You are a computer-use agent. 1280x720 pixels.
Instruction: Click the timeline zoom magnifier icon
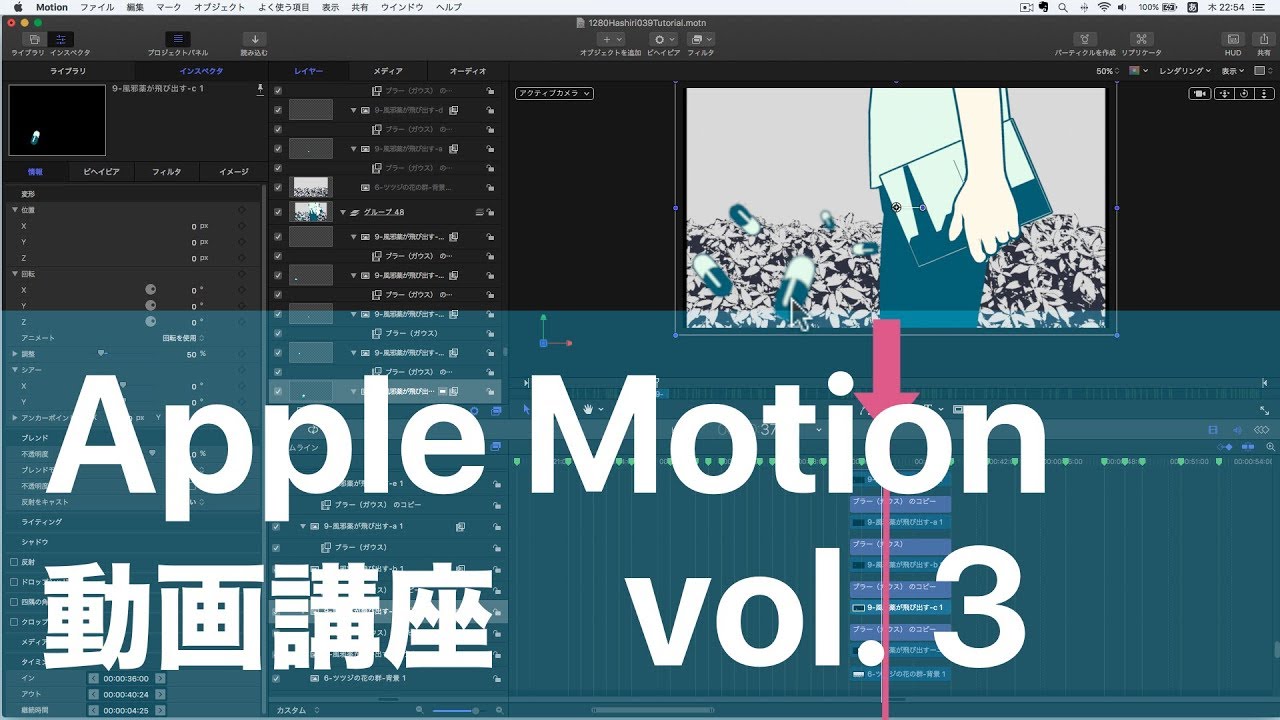pyautogui.click(x=1271, y=446)
